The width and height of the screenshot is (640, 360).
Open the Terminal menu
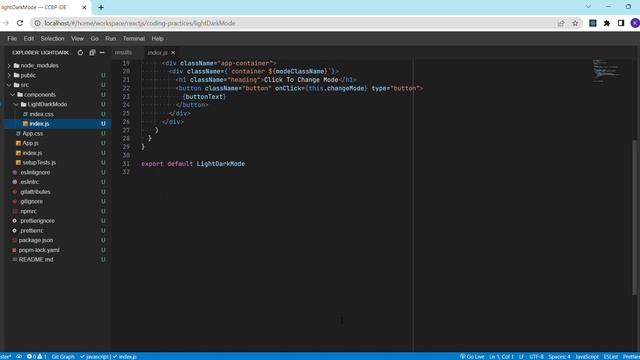point(134,38)
